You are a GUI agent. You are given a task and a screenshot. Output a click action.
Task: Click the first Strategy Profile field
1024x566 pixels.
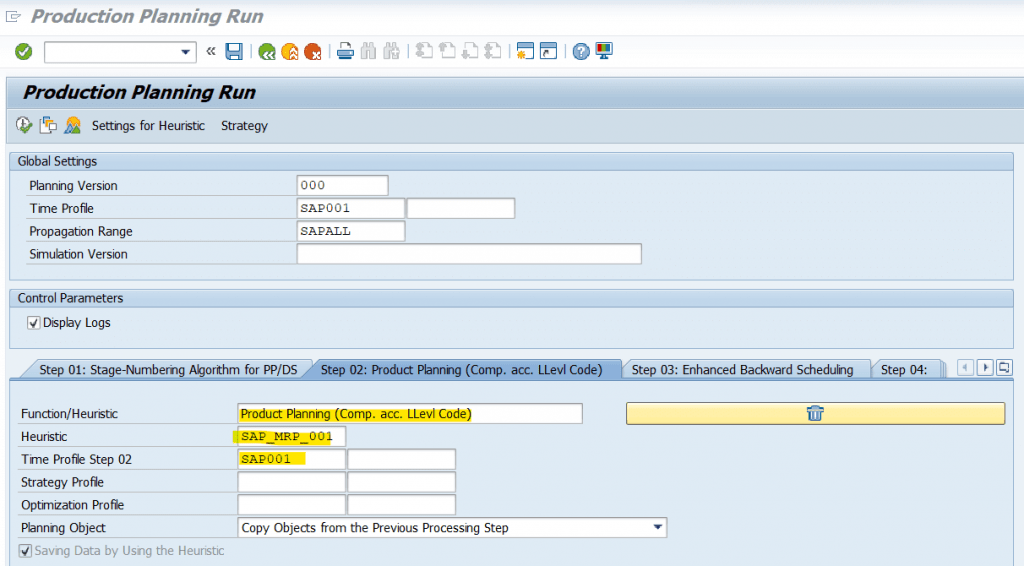(291, 482)
